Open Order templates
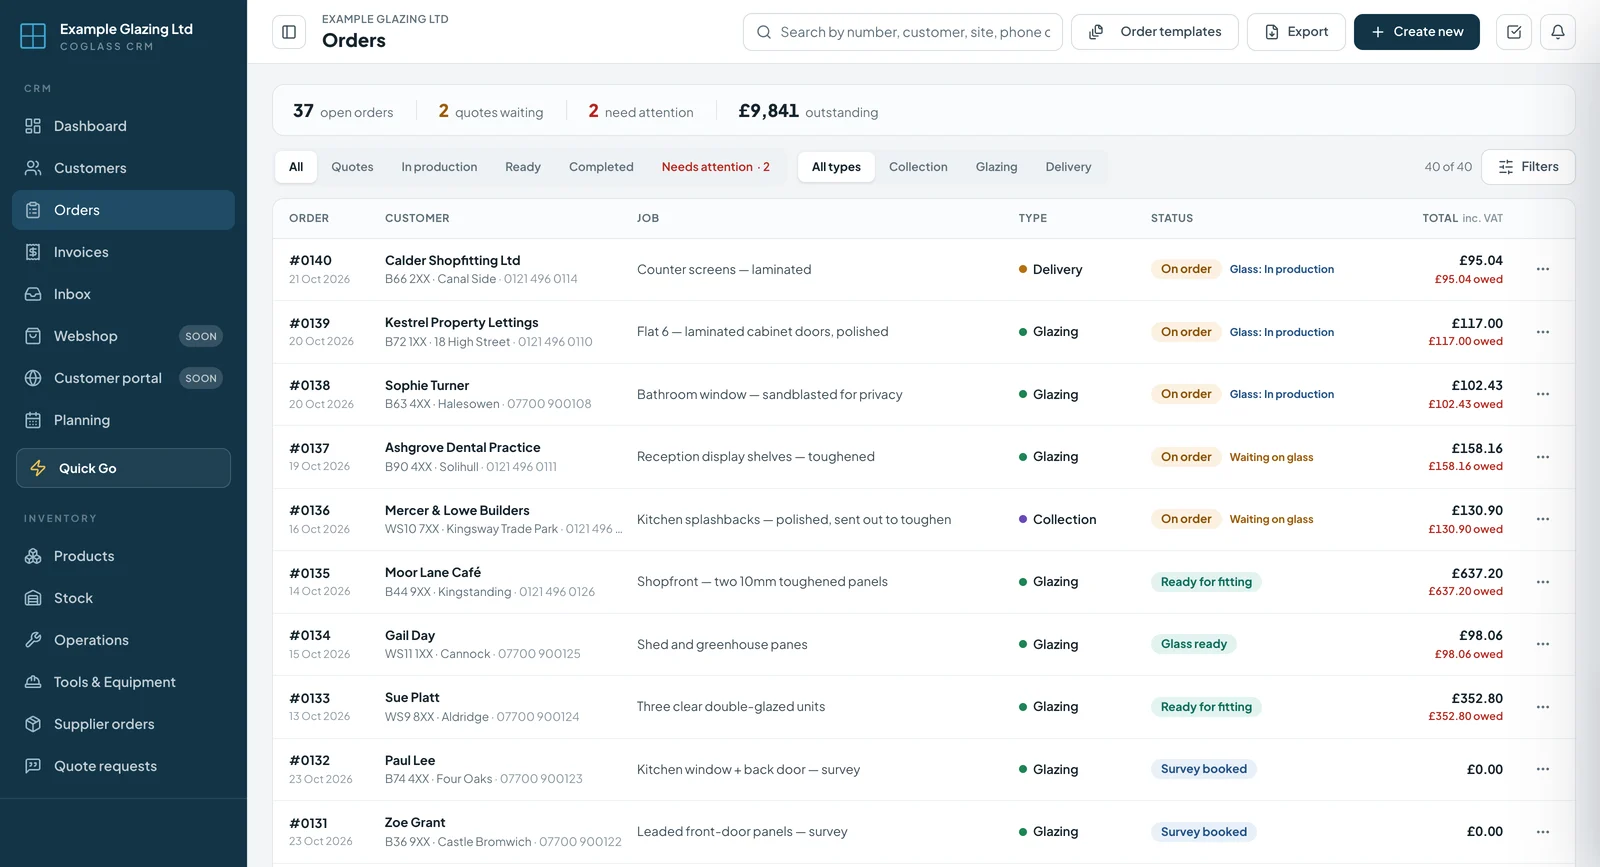This screenshot has height=867, width=1600. tap(1155, 32)
